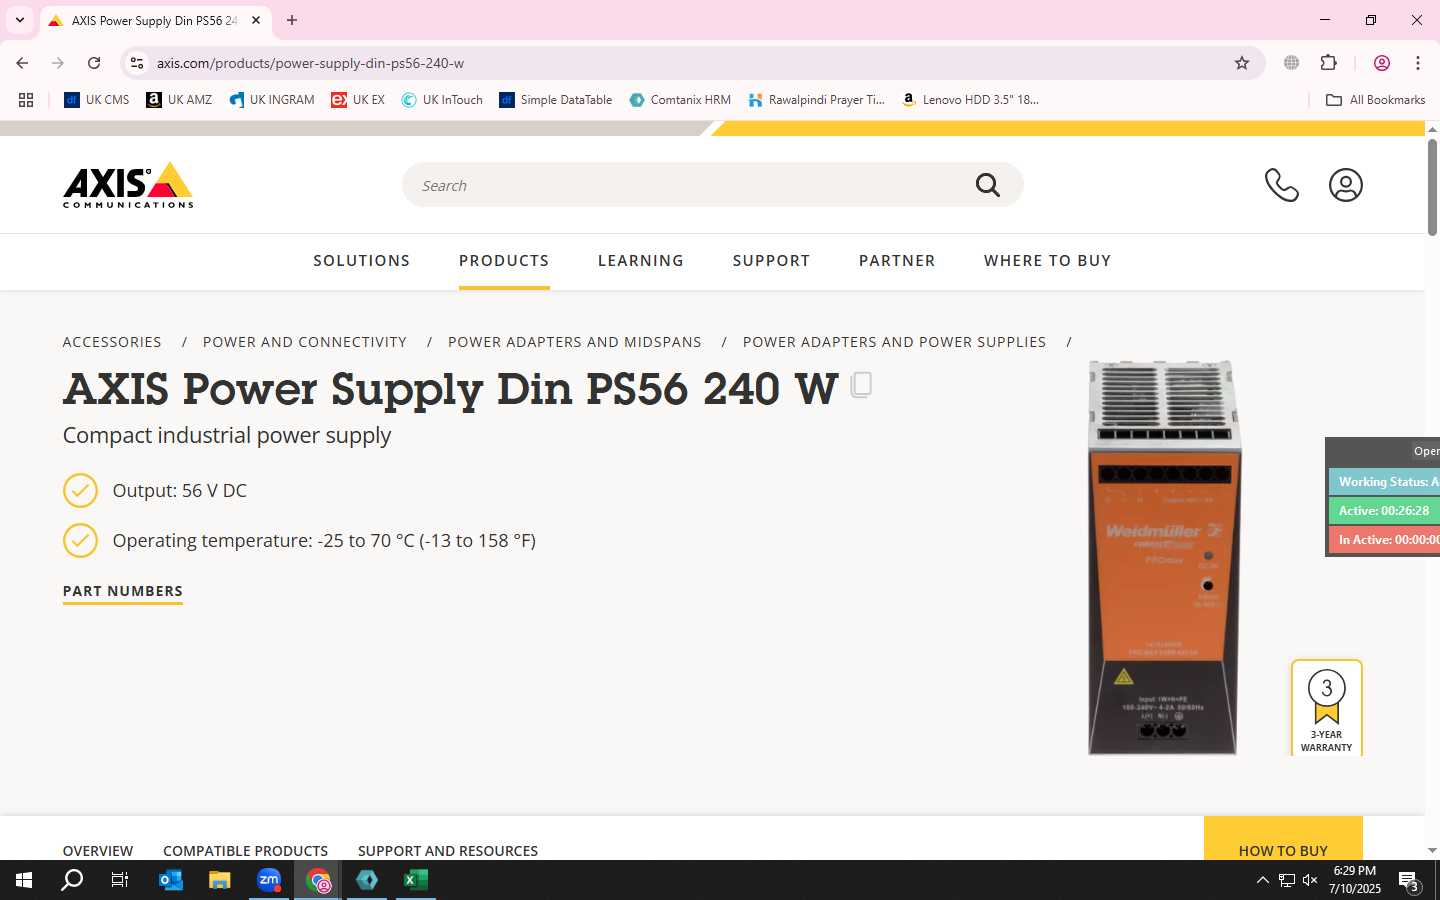Go to POWER ADAPTERS AND MIDSPANS breadcrumb
The width and height of the screenshot is (1440, 900).
575,342
